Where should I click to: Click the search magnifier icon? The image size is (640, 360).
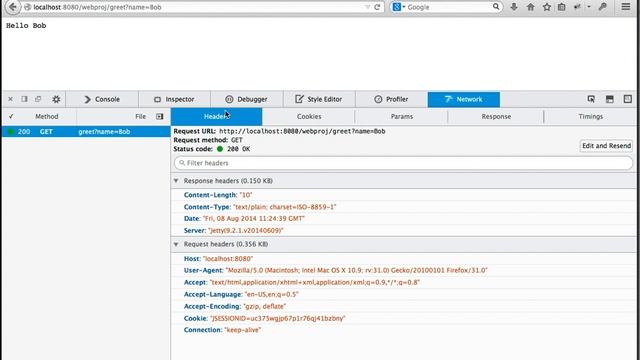(x=496, y=7)
